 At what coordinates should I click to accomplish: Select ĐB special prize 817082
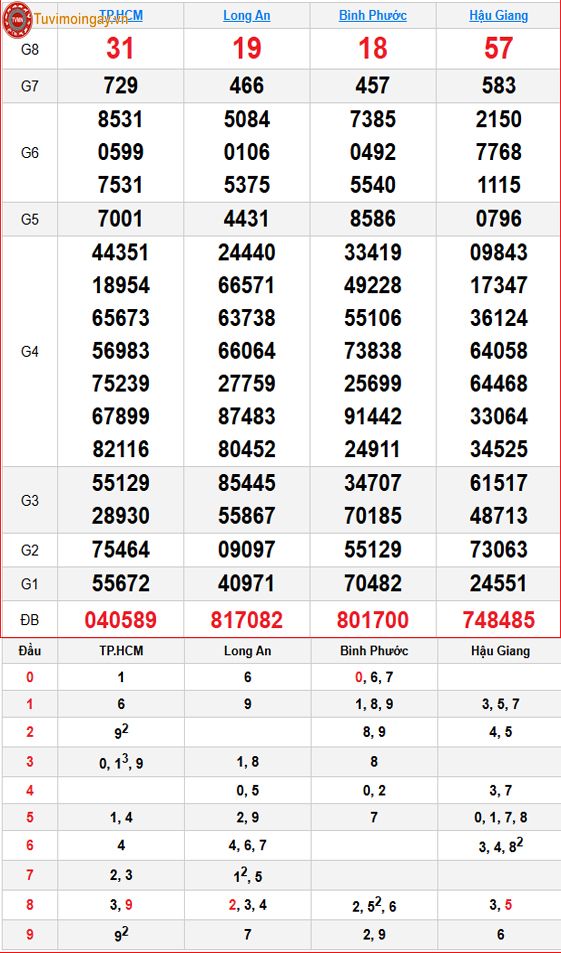[x=246, y=621]
